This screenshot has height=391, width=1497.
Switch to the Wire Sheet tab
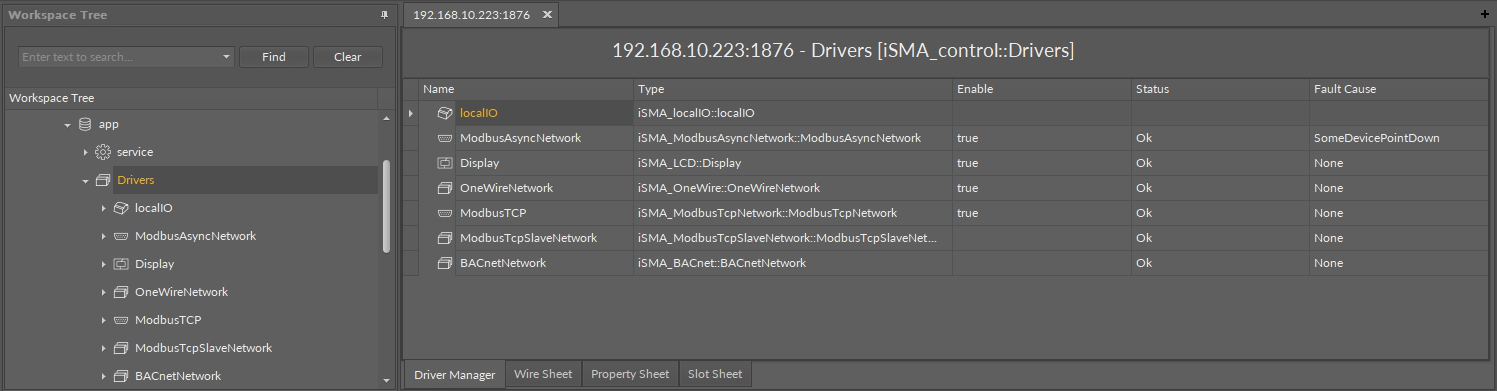tap(543, 374)
